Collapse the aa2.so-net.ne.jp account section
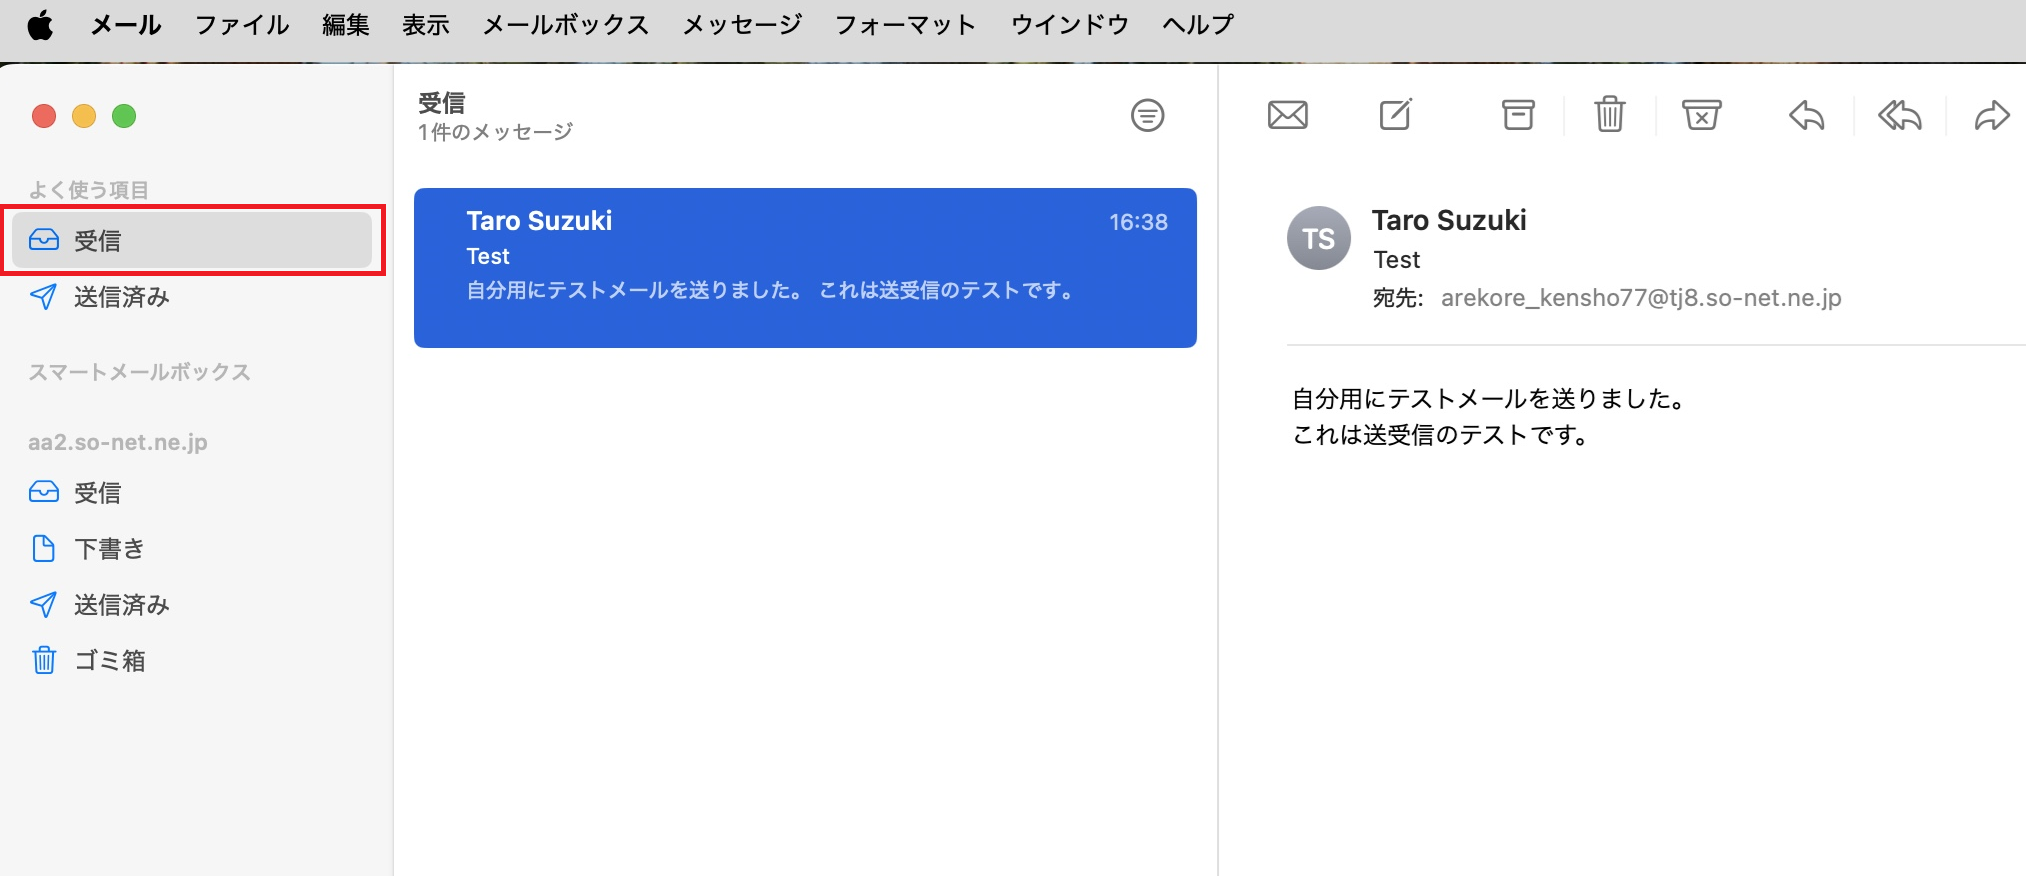 [x=118, y=442]
